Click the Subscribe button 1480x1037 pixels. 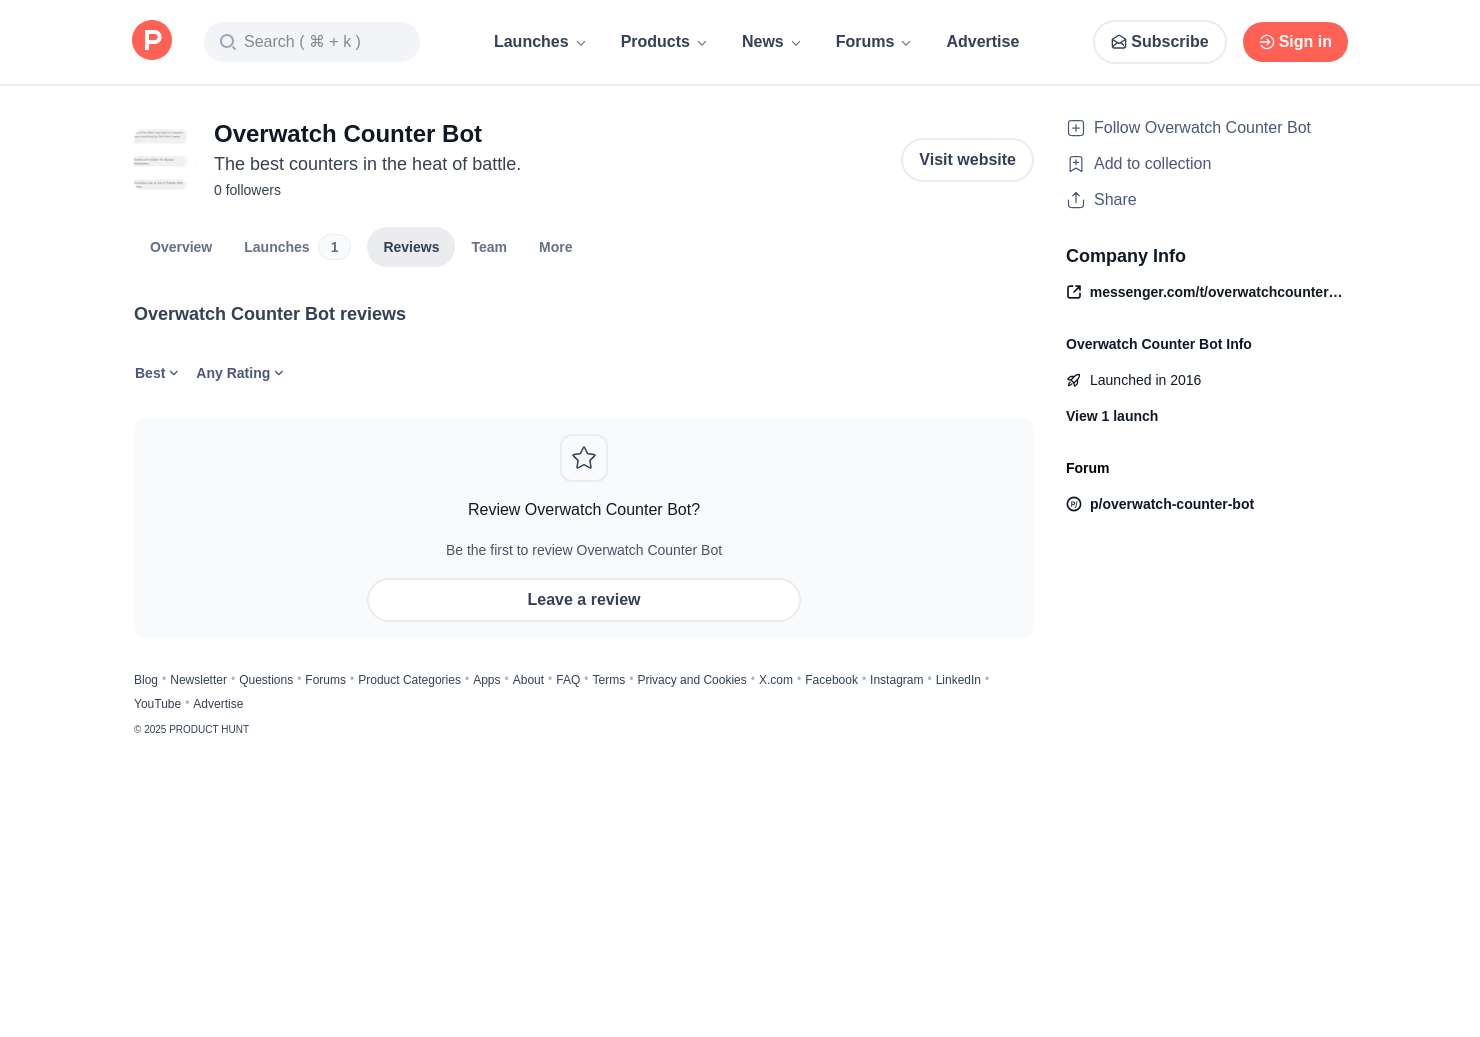point(1160,42)
